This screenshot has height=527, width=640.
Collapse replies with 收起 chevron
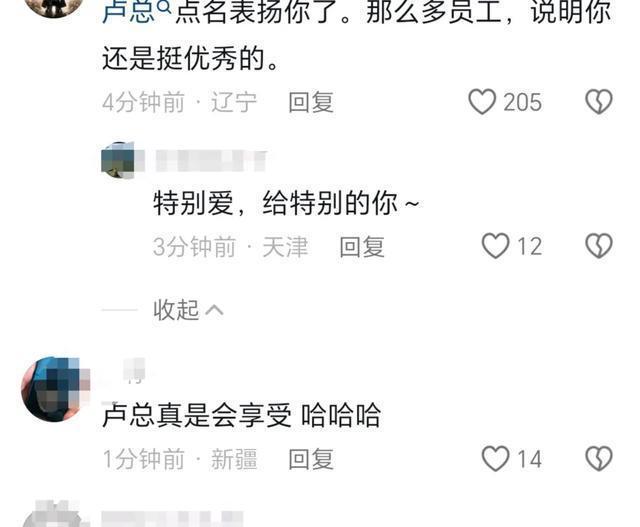[x=188, y=310]
